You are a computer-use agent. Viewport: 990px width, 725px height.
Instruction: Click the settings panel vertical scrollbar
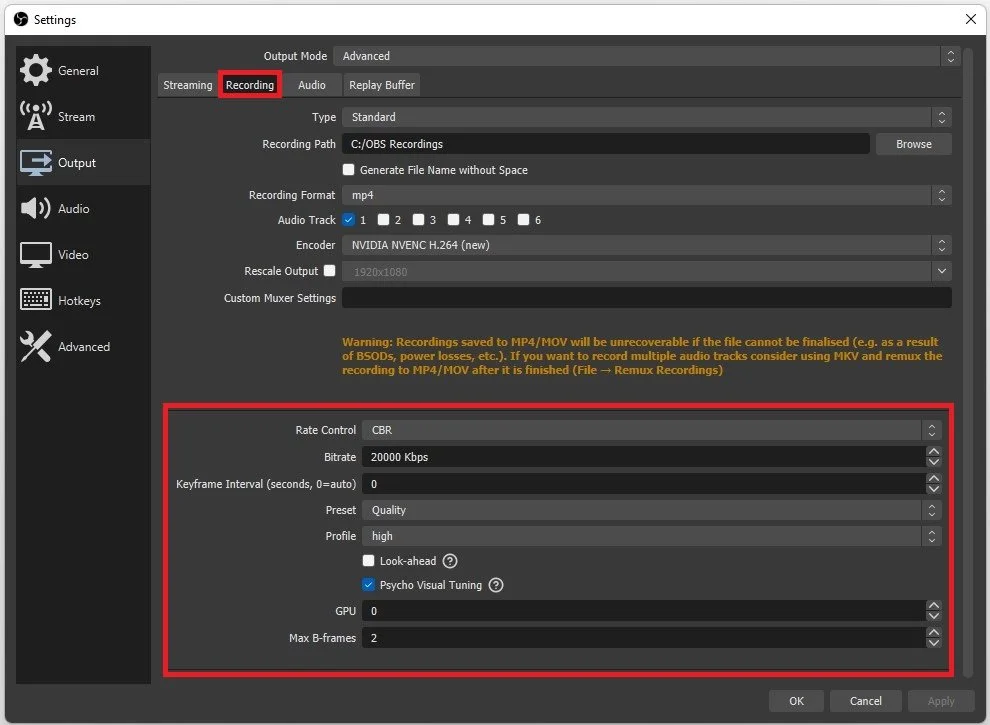(x=969, y=360)
